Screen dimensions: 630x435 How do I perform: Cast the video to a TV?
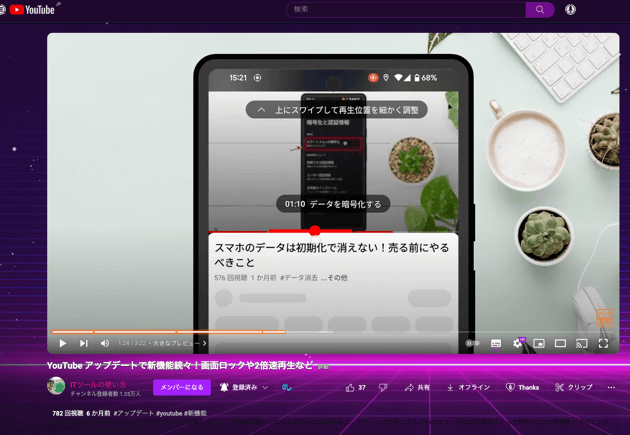[581, 343]
